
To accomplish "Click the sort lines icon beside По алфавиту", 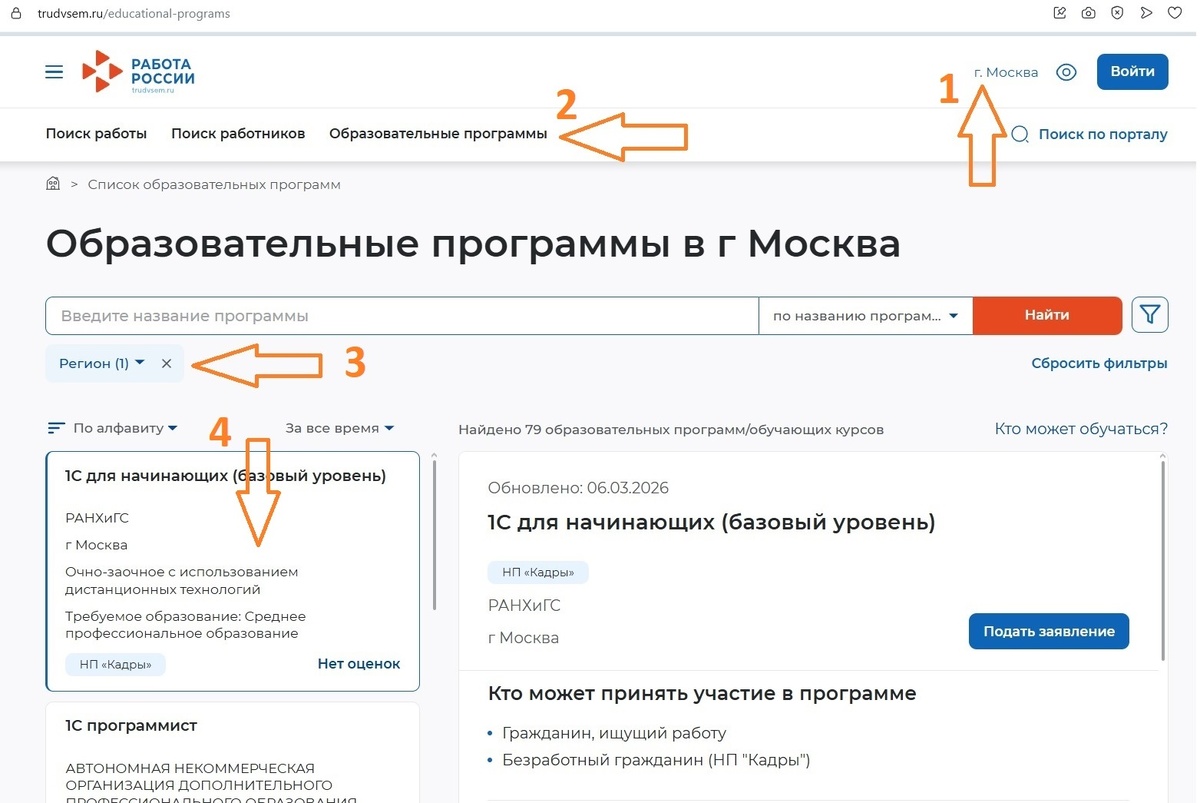I will [x=56, y=428].
